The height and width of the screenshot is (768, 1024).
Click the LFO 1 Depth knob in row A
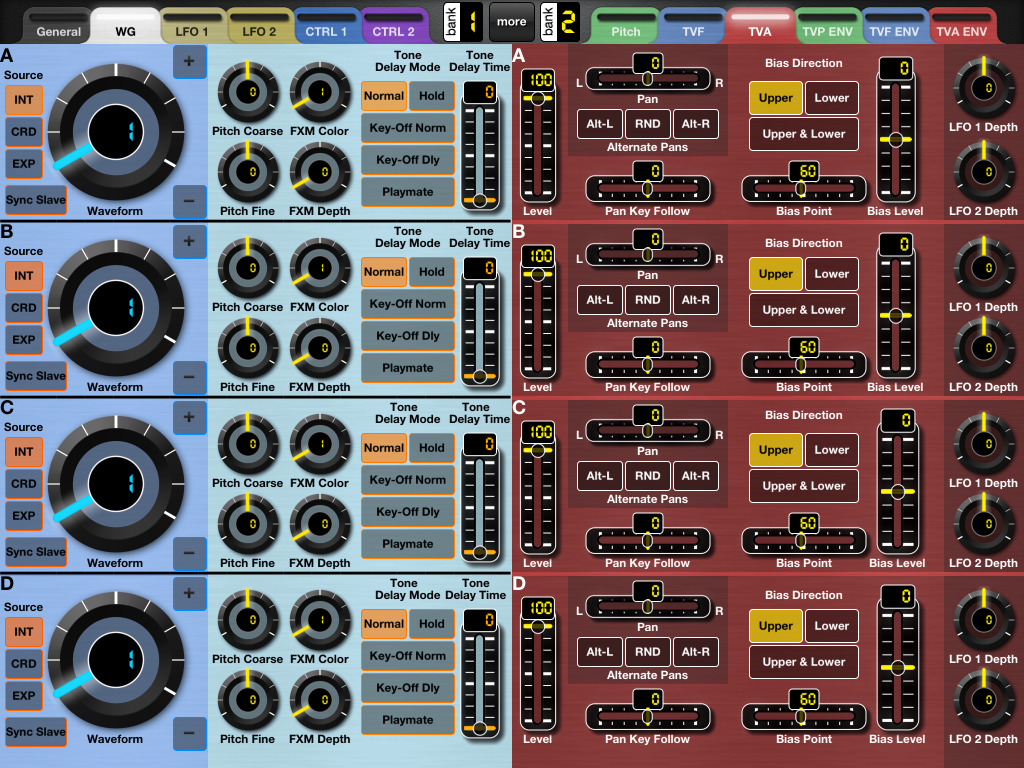point(982,88)
